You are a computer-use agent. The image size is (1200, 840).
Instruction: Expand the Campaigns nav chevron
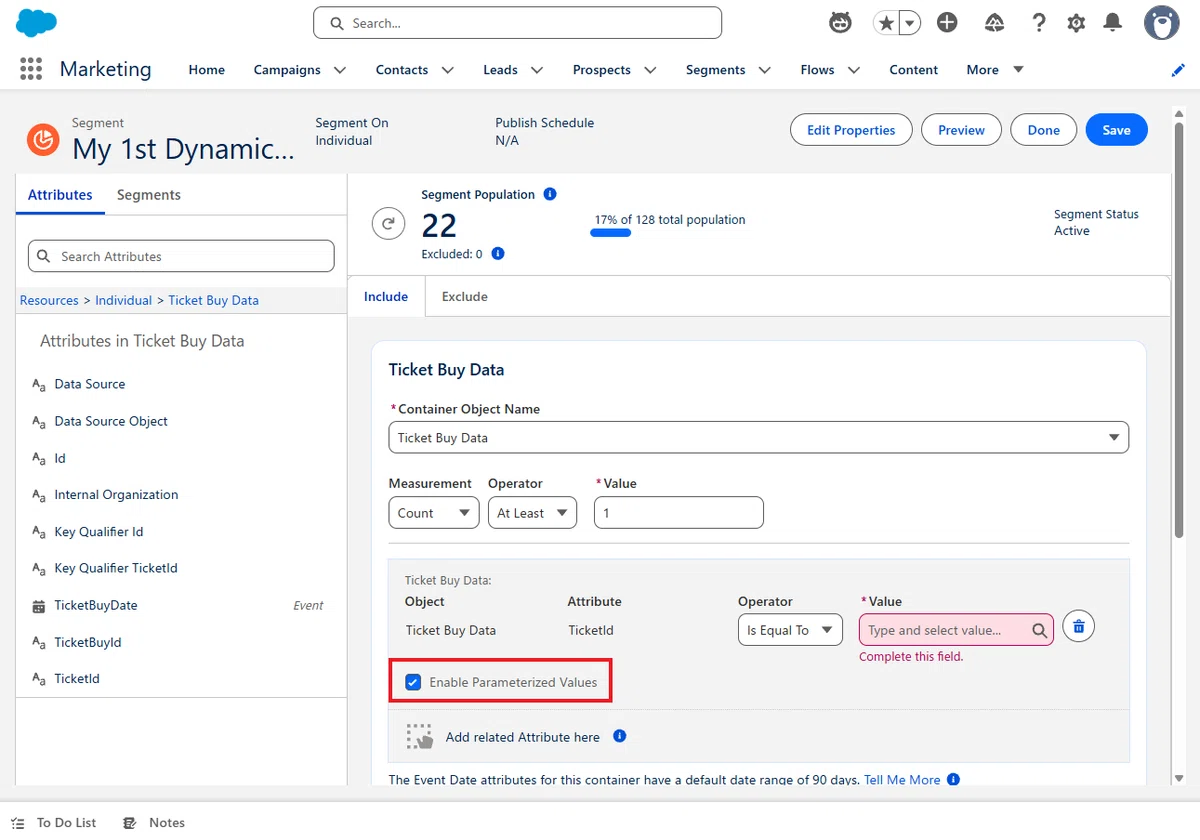click(340, 70)
